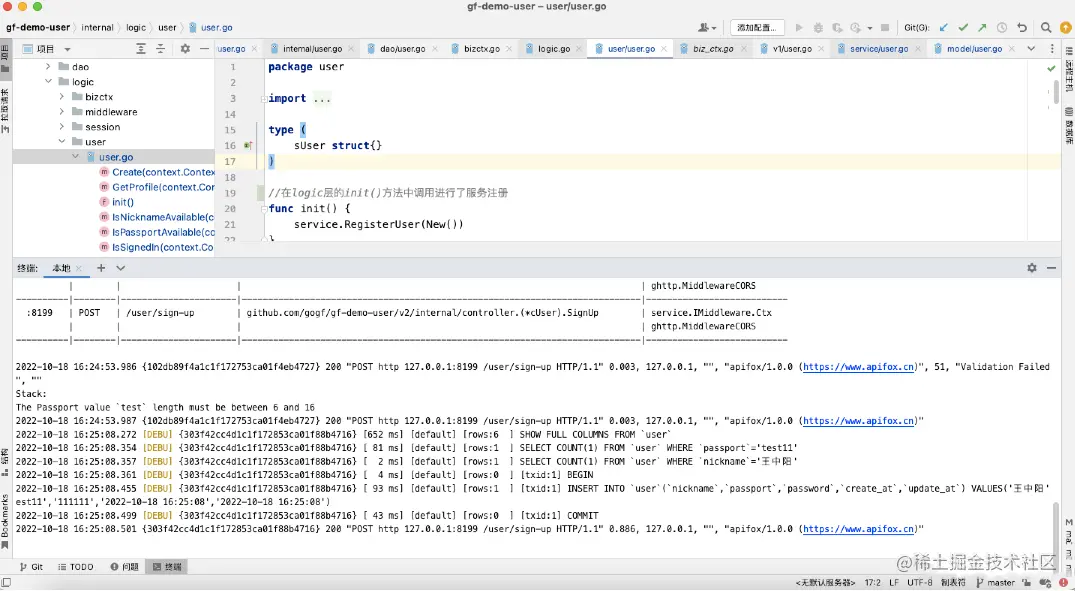Open the terminal tab options chevron
The height and width of the screenshot is (591, 1075).
click(x=121, y=267)
